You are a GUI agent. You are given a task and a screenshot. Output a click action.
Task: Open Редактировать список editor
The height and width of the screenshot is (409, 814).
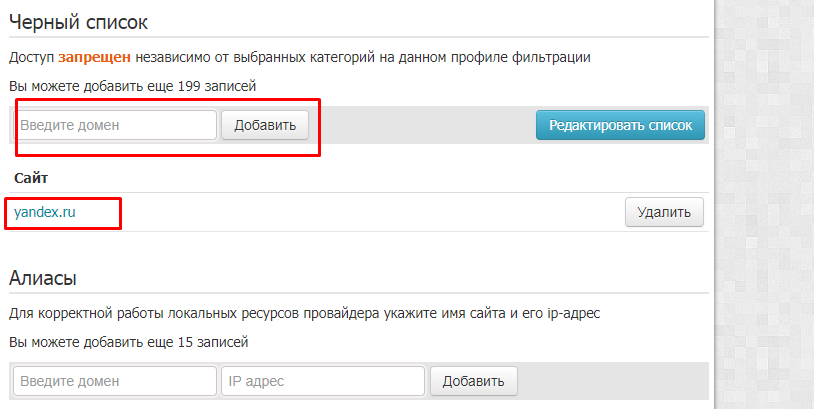coord(620,125)
